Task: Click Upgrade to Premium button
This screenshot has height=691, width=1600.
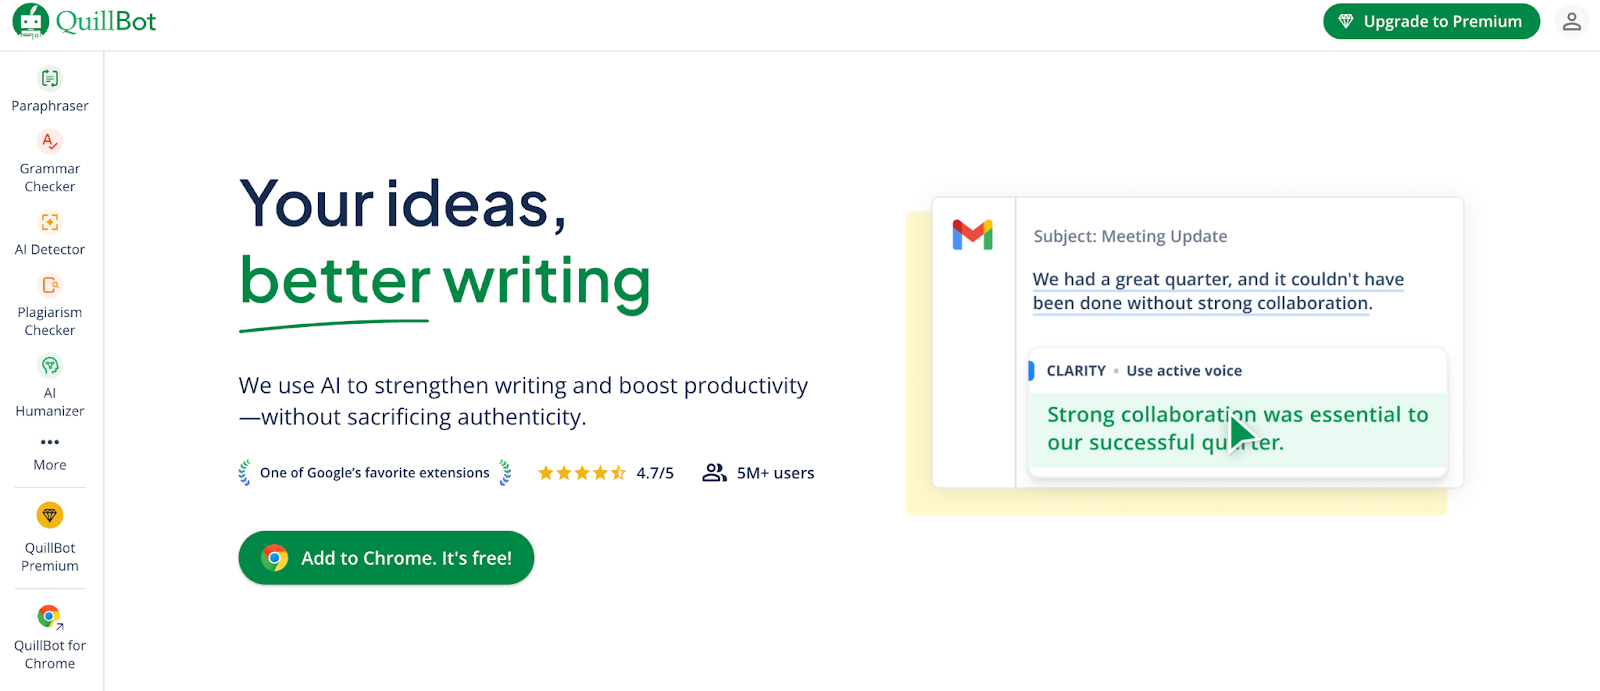Action: [1431, 21]
